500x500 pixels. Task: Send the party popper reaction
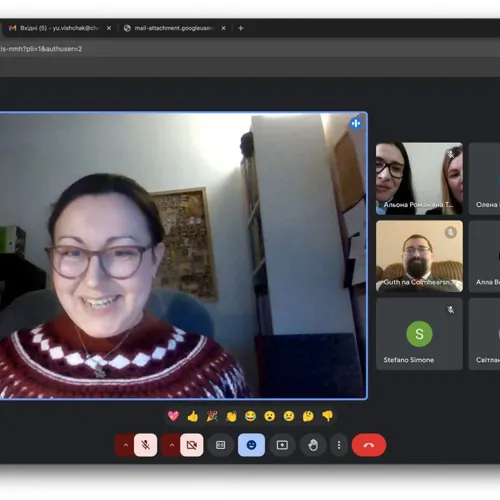pos(212,416)
